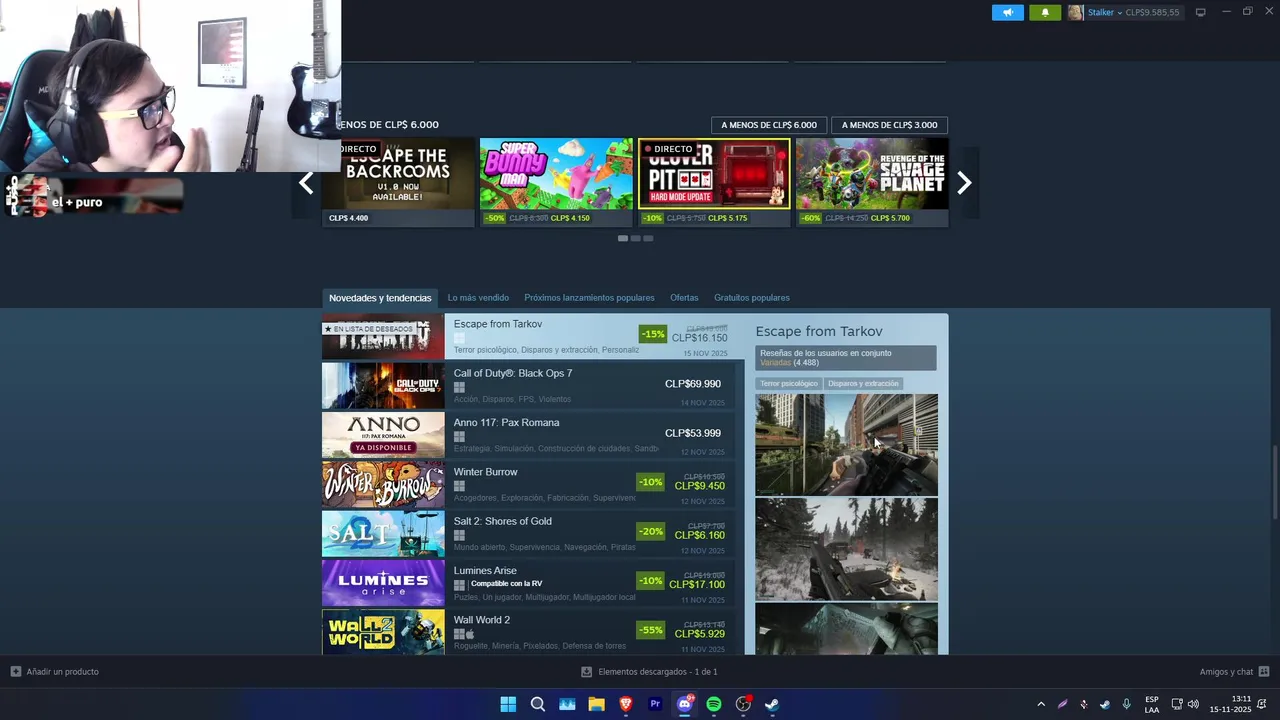1280x720 pixels.
Task: Click the Salt 2 thumbnail image
Action: coord(383,534)
